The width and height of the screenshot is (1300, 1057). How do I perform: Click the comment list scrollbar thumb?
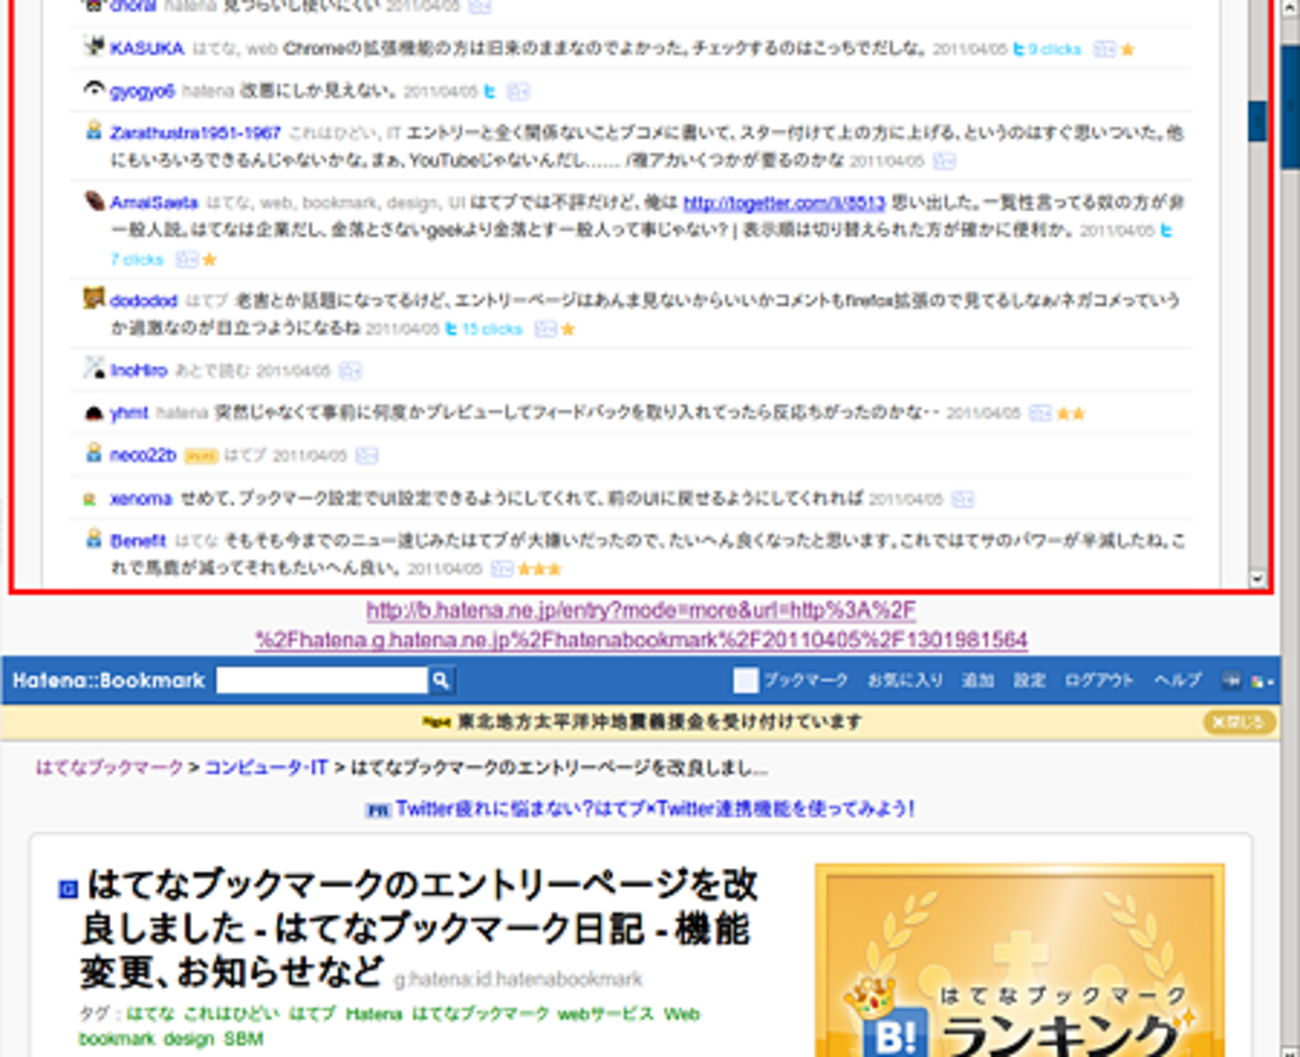(x=1257, y=122)
